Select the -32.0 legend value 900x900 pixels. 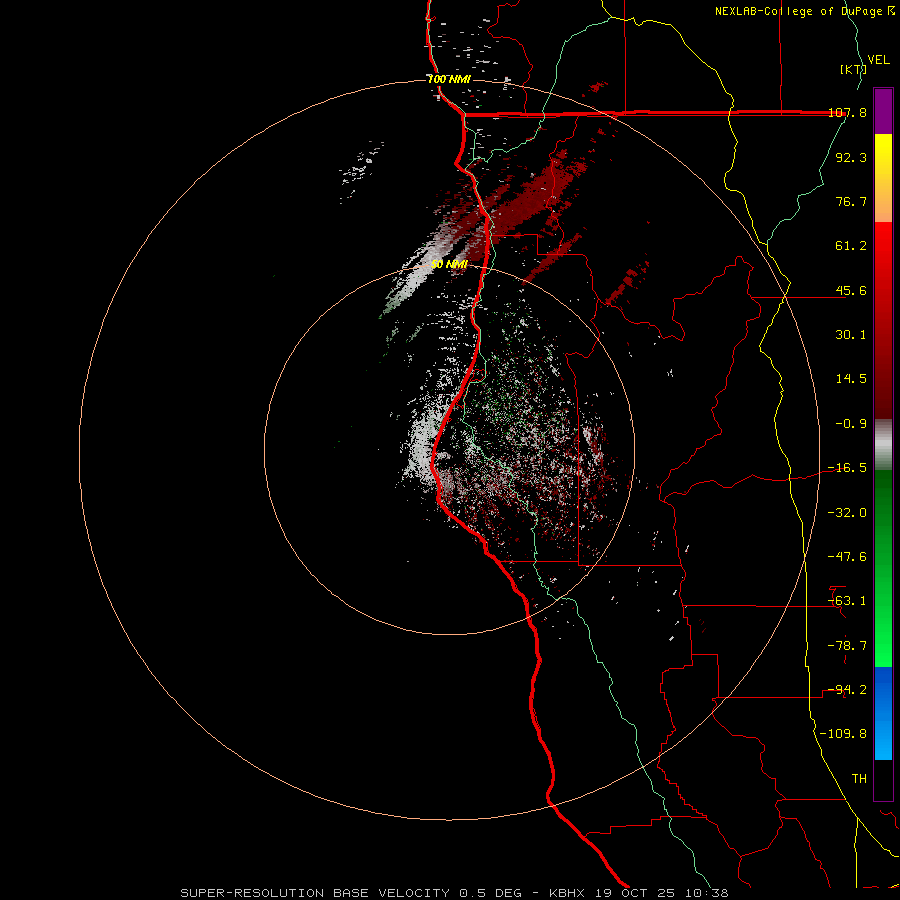(847, 513)
